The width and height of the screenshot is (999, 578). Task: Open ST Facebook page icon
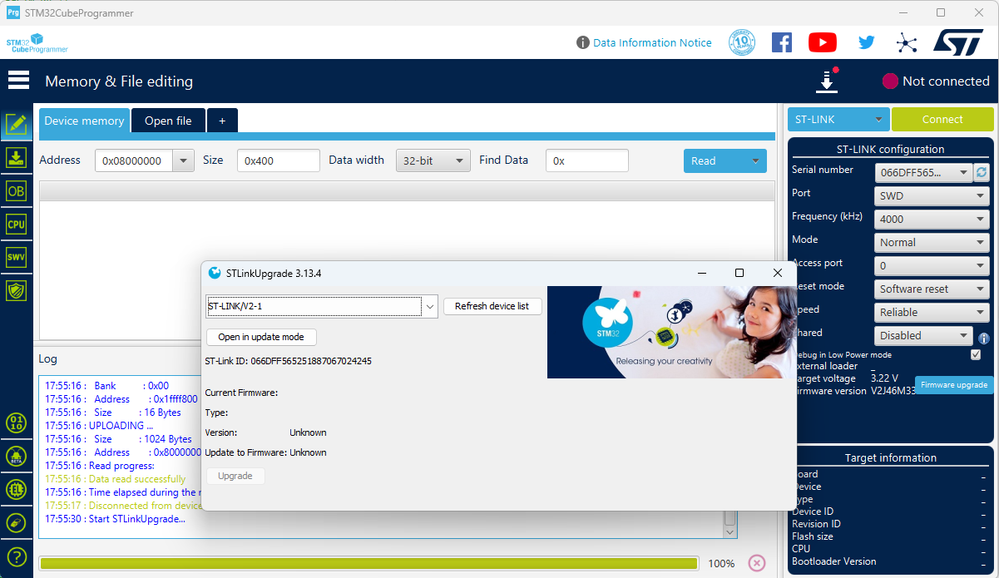(x=782, y=43)
